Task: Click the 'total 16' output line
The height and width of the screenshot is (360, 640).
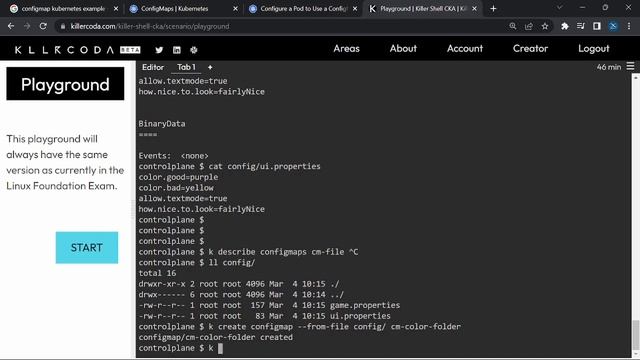Action: point(157,273)
